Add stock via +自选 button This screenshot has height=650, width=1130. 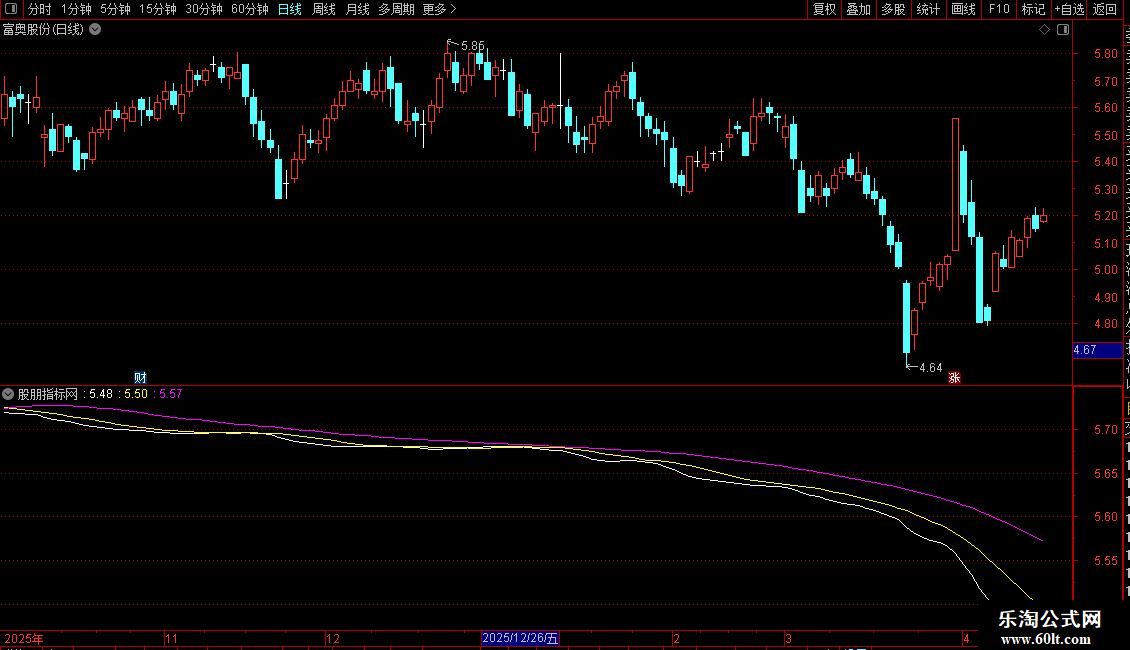tap(1069, 9)
